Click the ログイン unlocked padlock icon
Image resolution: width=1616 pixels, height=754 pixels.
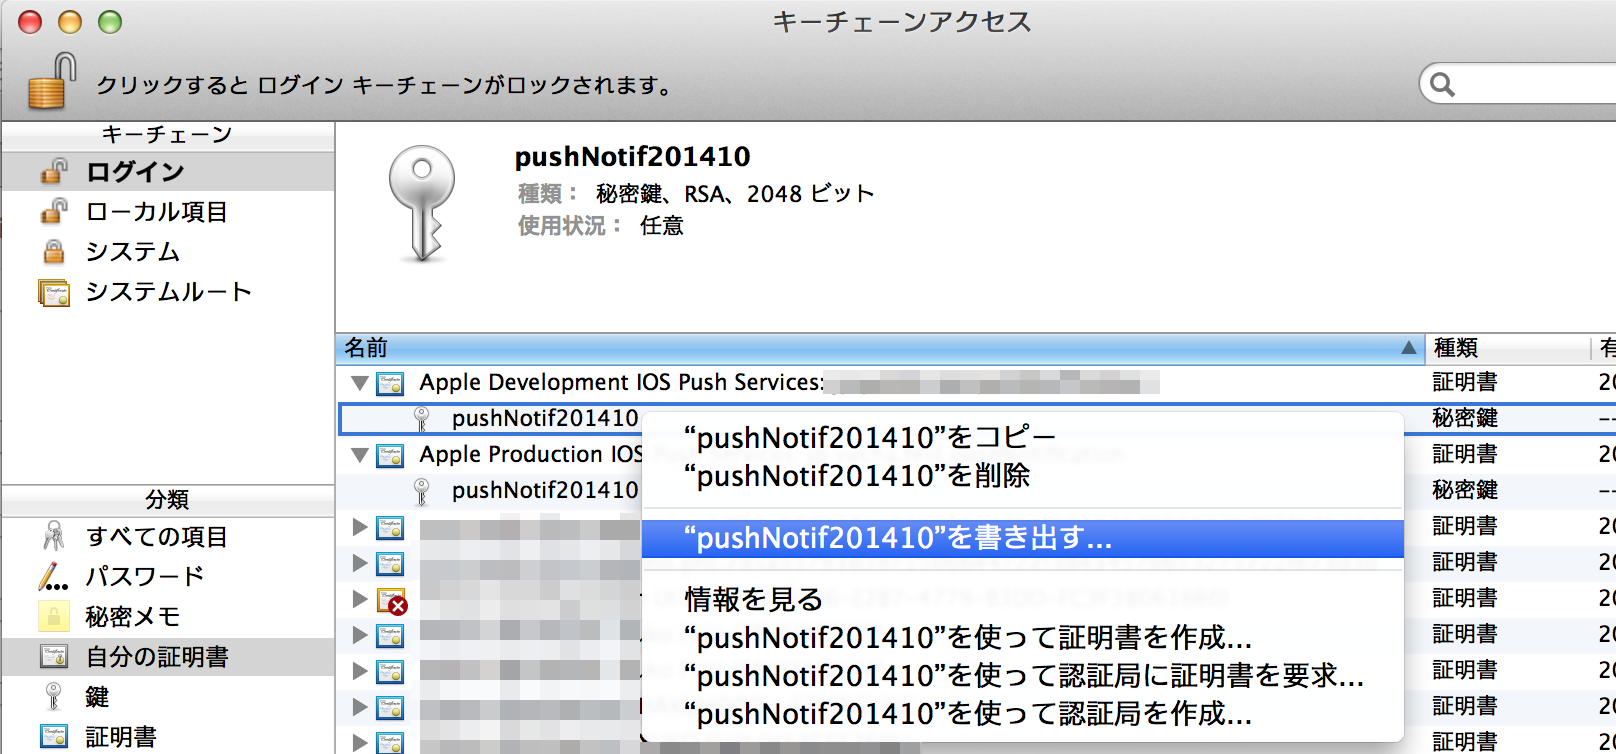[54, 172]
